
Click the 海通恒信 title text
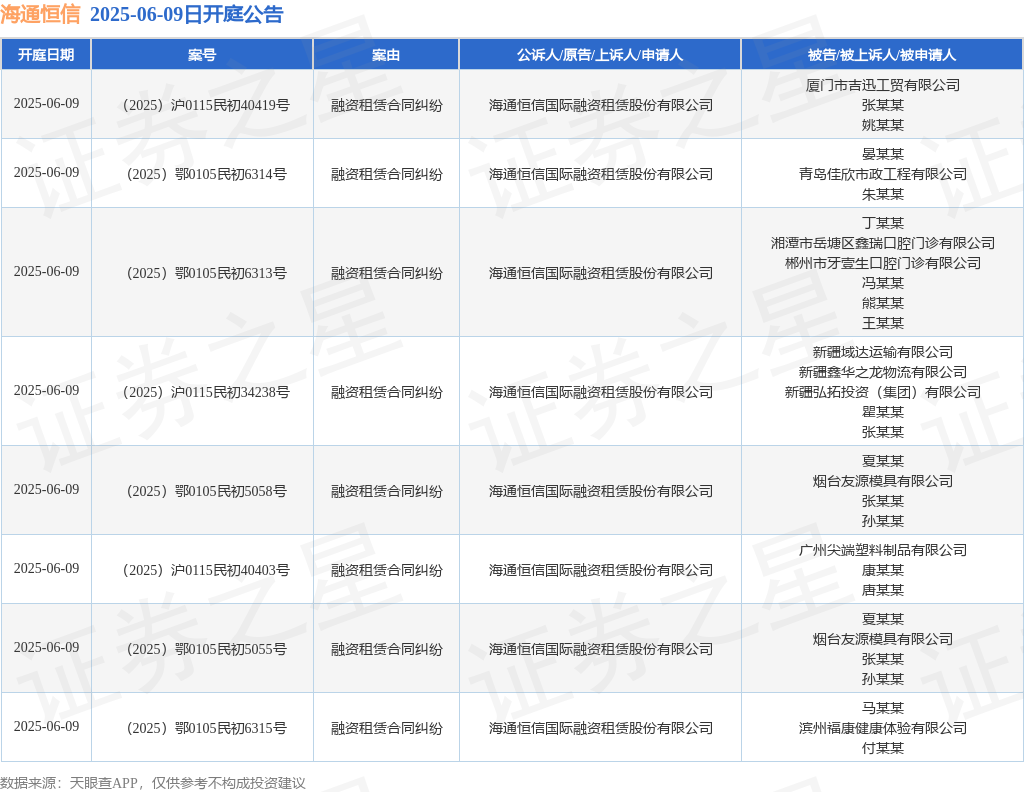point(40,14)
